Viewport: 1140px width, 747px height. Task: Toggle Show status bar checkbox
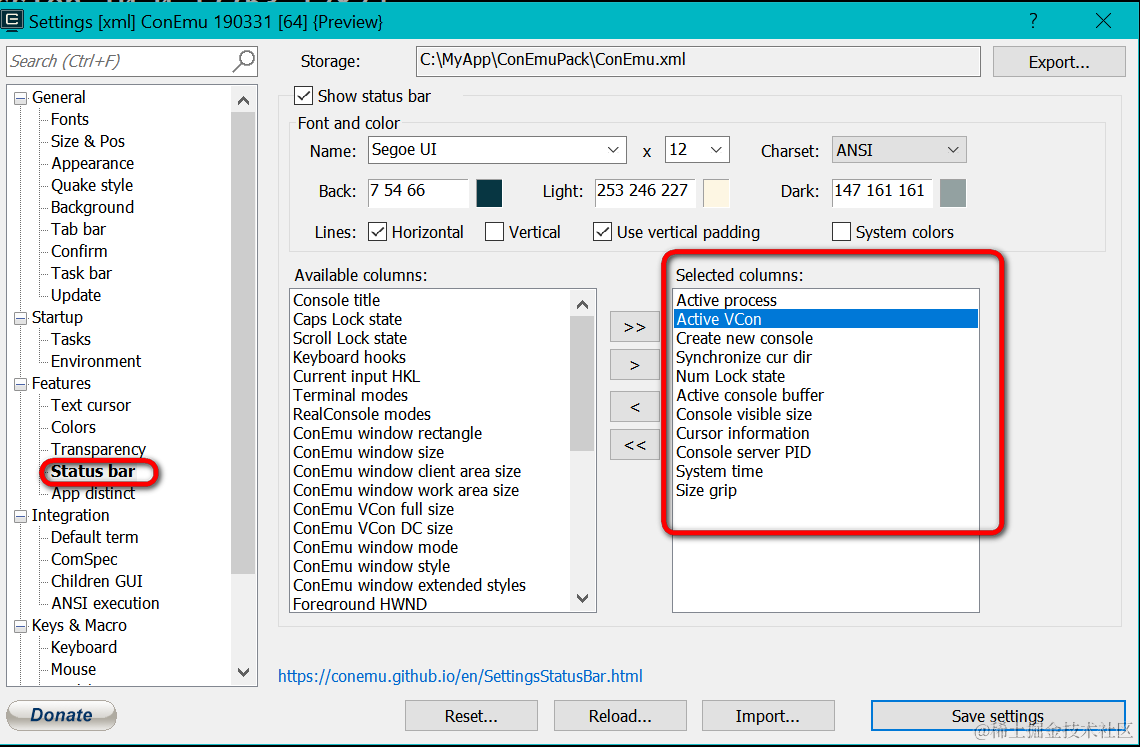click(x=304, y=96)
